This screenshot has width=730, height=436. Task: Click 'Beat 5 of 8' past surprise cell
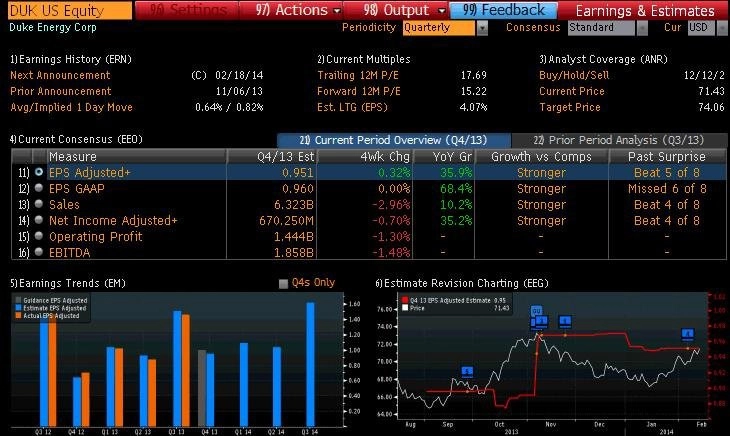tap(667, 173)
